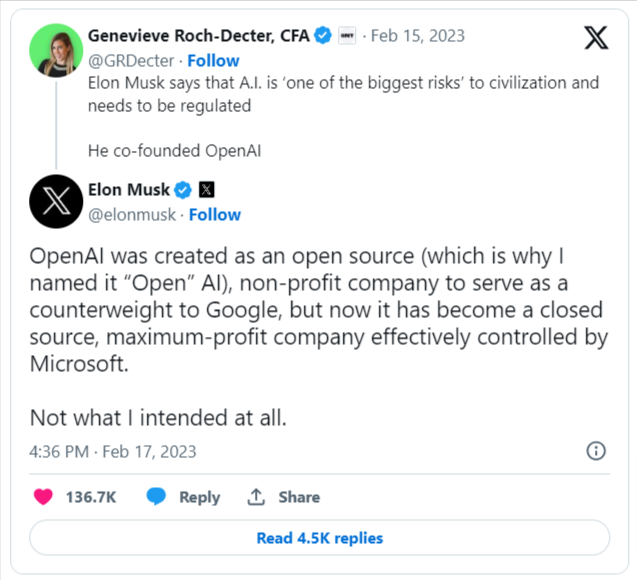Click the @elonmusk handle
637x580 pixels.
tap(131, 214)
